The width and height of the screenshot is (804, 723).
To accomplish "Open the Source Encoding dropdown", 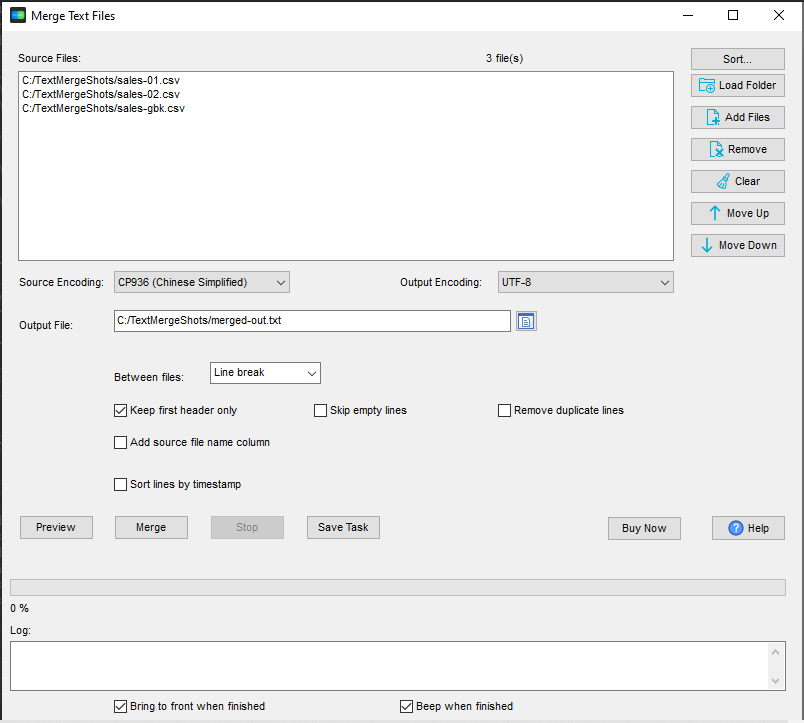I will [202, 283].
